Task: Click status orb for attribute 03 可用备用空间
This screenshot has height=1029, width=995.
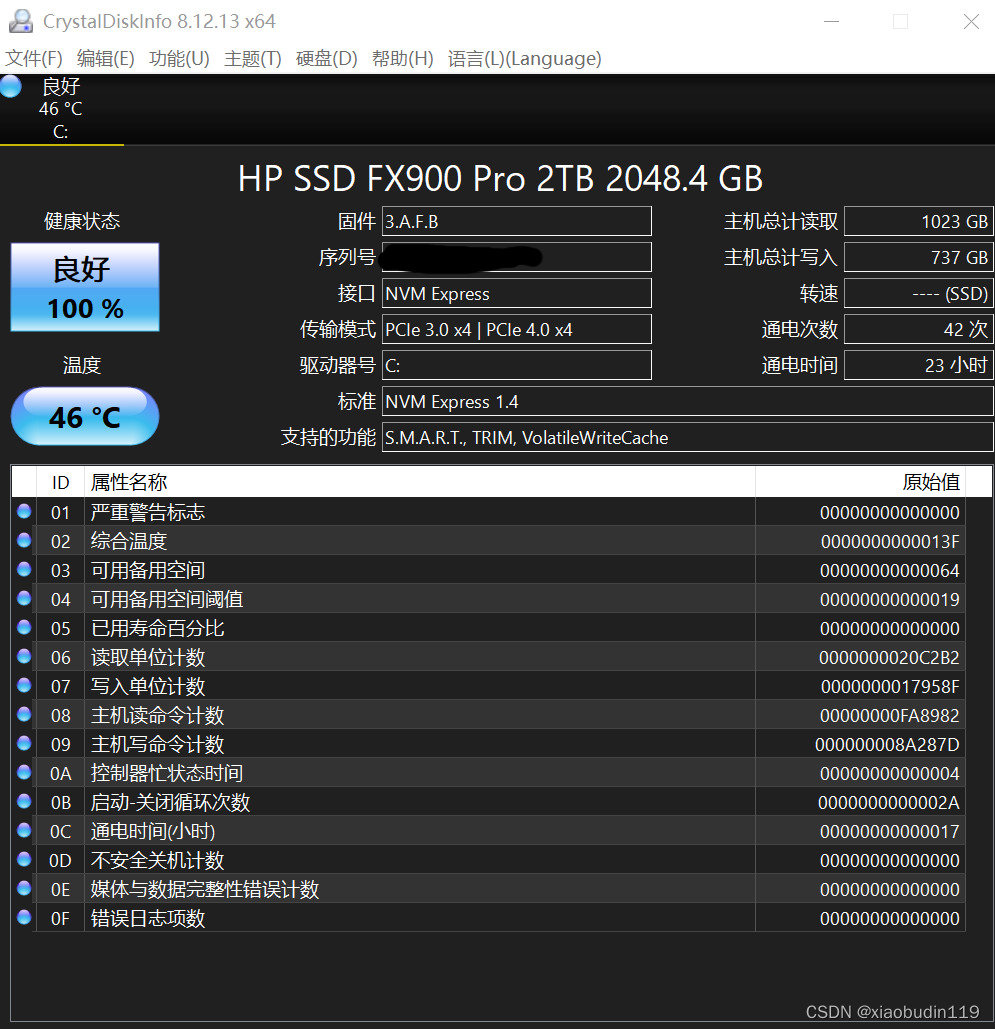Action: pos(24,569)
